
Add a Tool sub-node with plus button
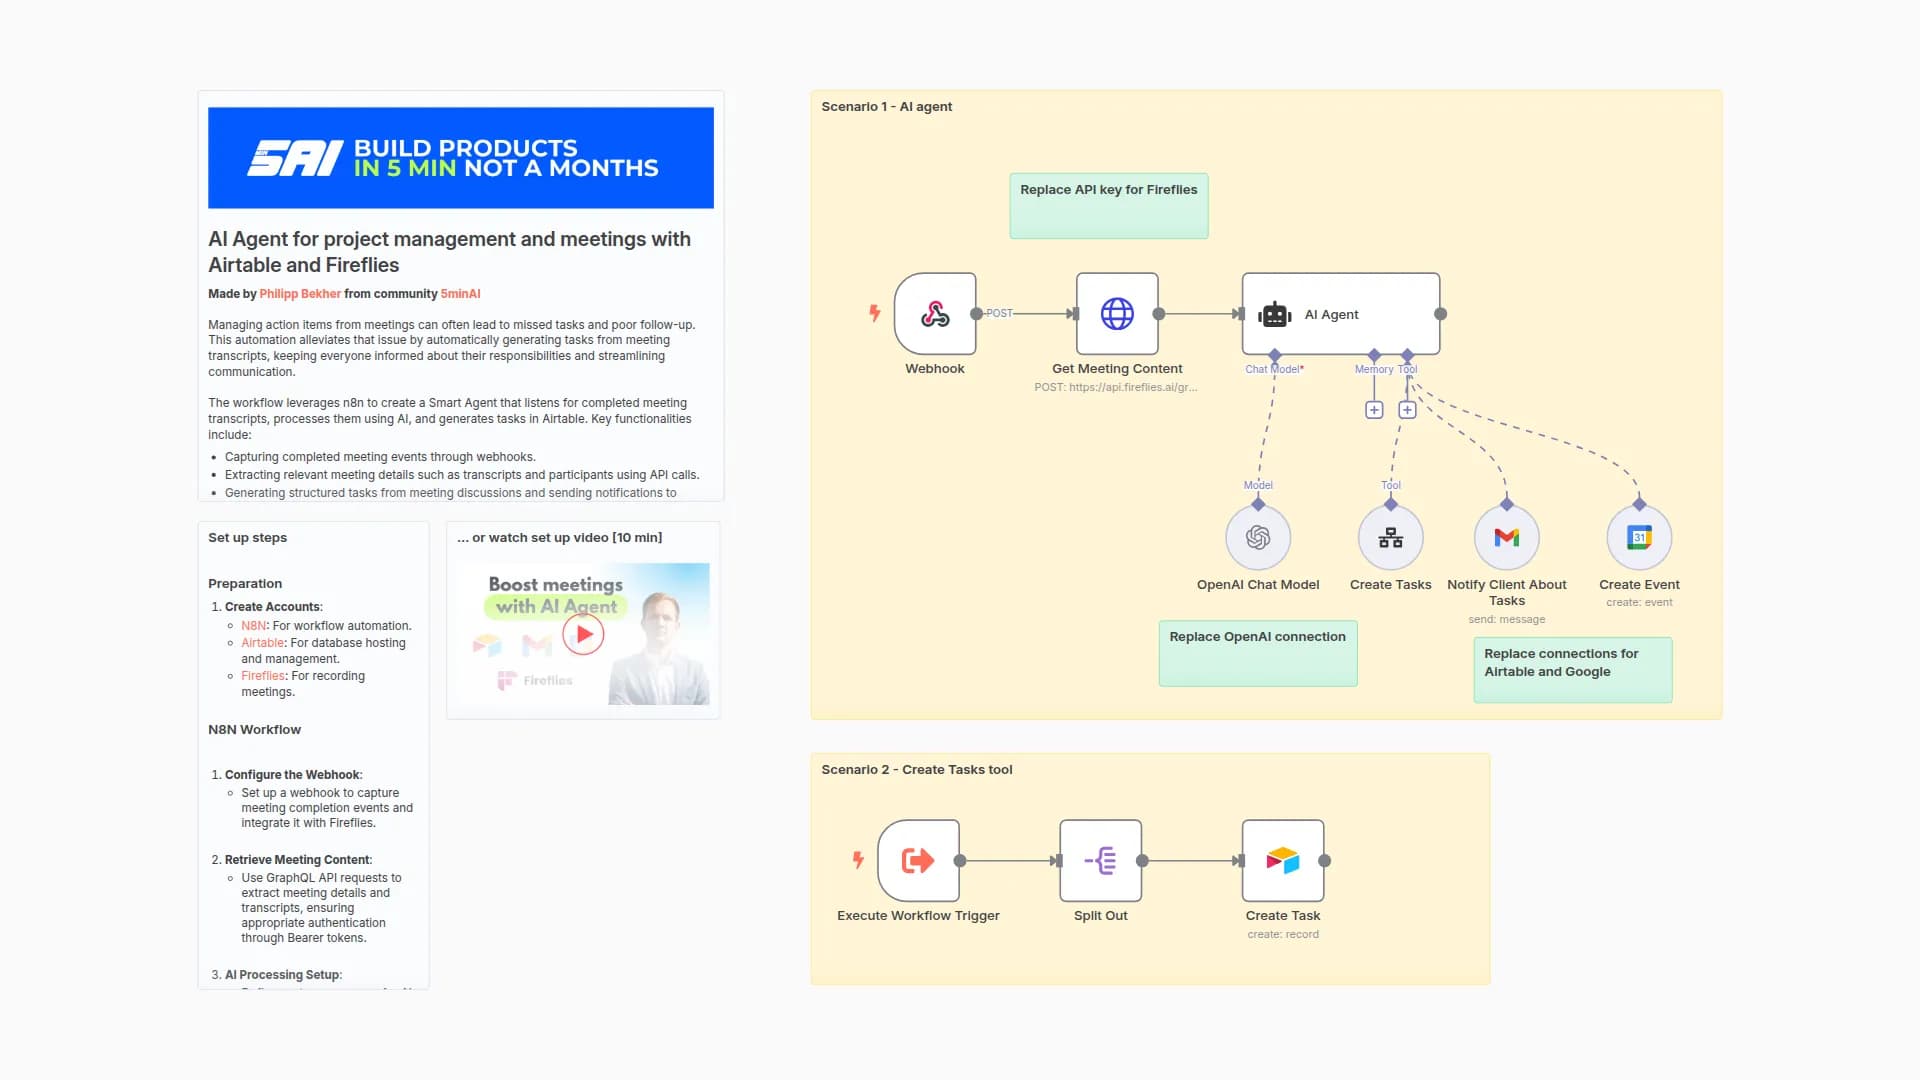(x=1407, y=410)
